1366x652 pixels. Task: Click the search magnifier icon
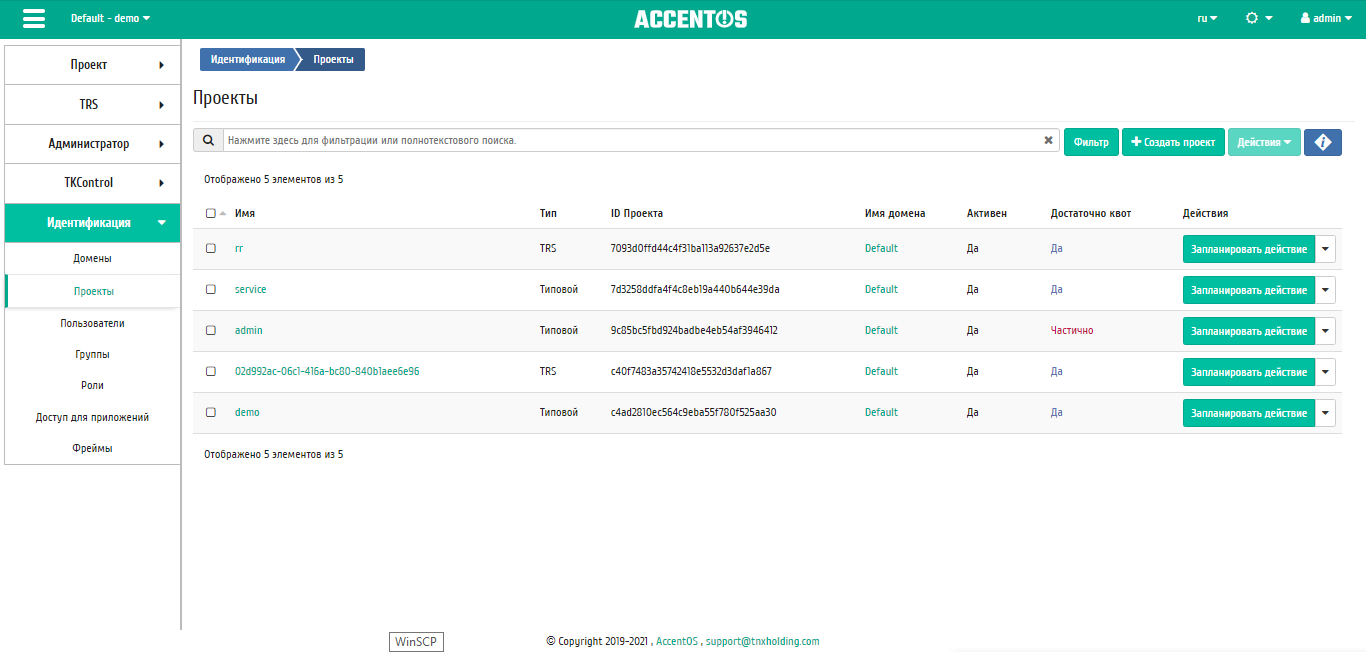[208, 141]
